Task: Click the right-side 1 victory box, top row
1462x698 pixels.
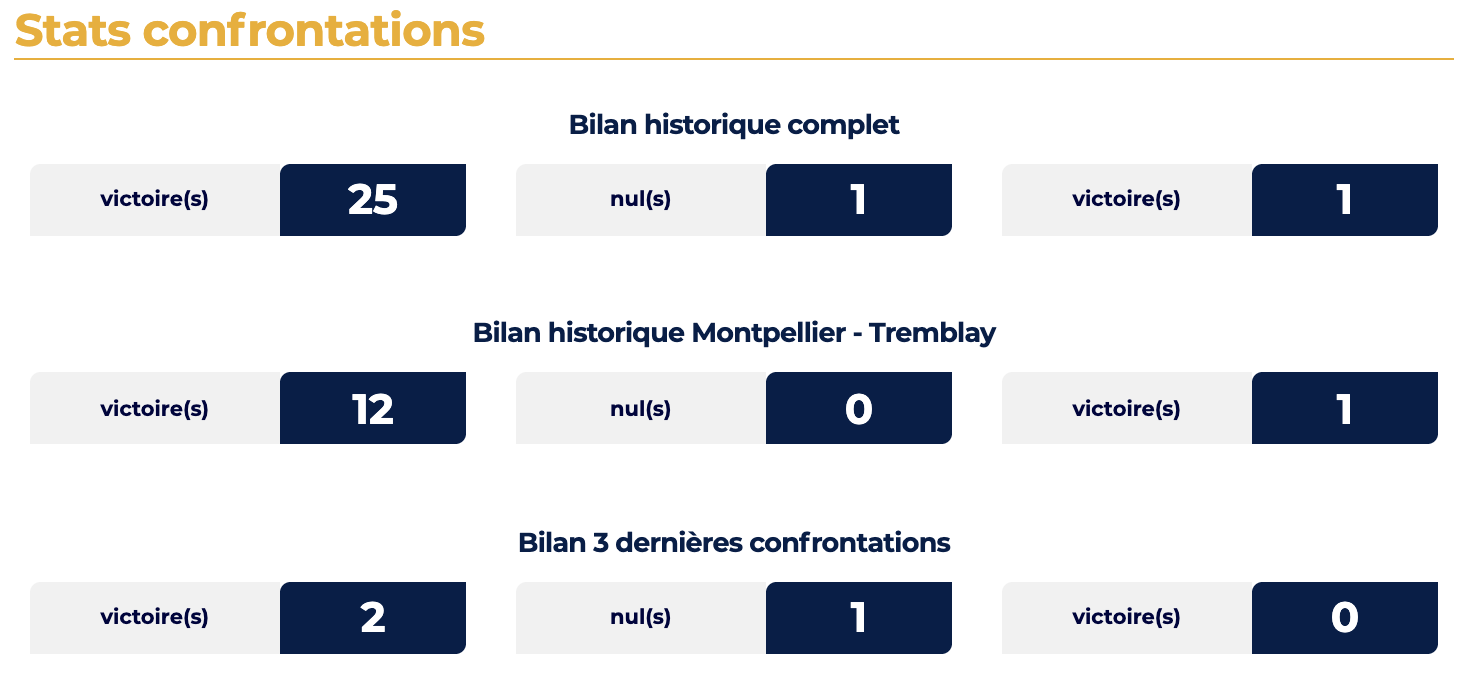Action: 1345,200
